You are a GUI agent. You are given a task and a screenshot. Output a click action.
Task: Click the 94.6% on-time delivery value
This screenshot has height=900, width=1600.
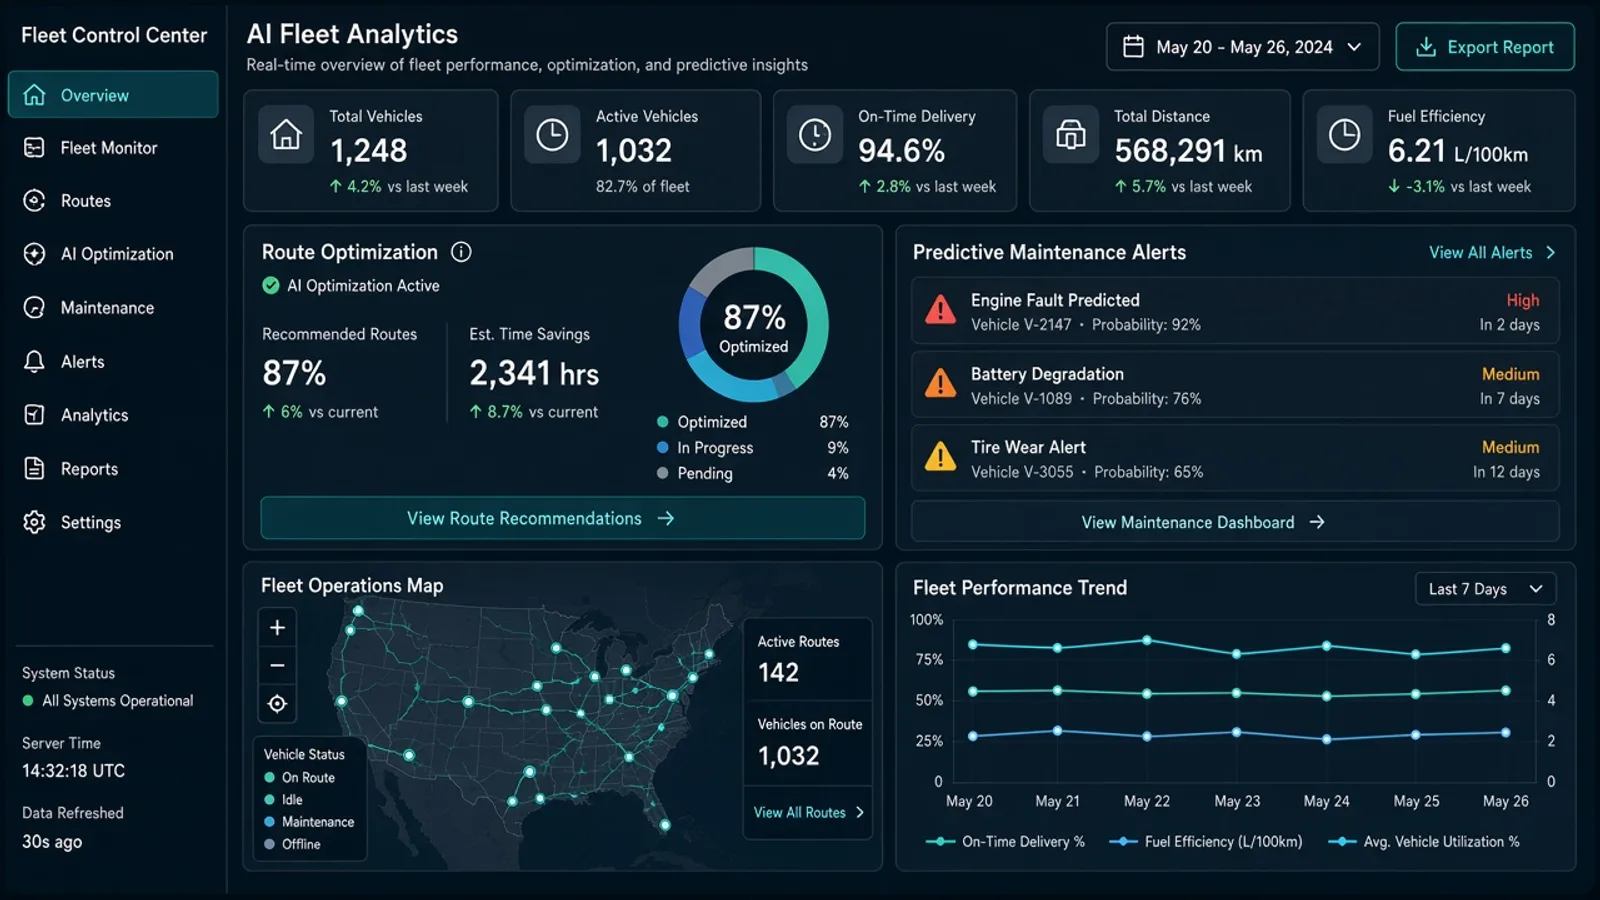[x=901, y=151]
